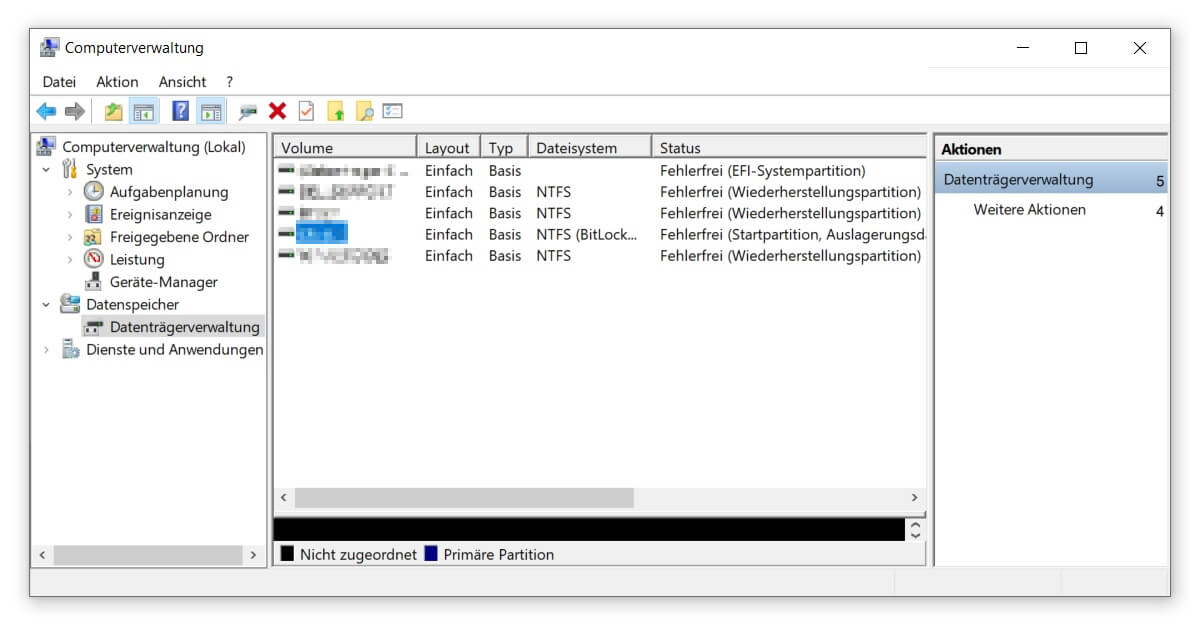Click the up one level folder icon
The height and width of the screenshot is (630, 1200).
click(x=114, y=112)
